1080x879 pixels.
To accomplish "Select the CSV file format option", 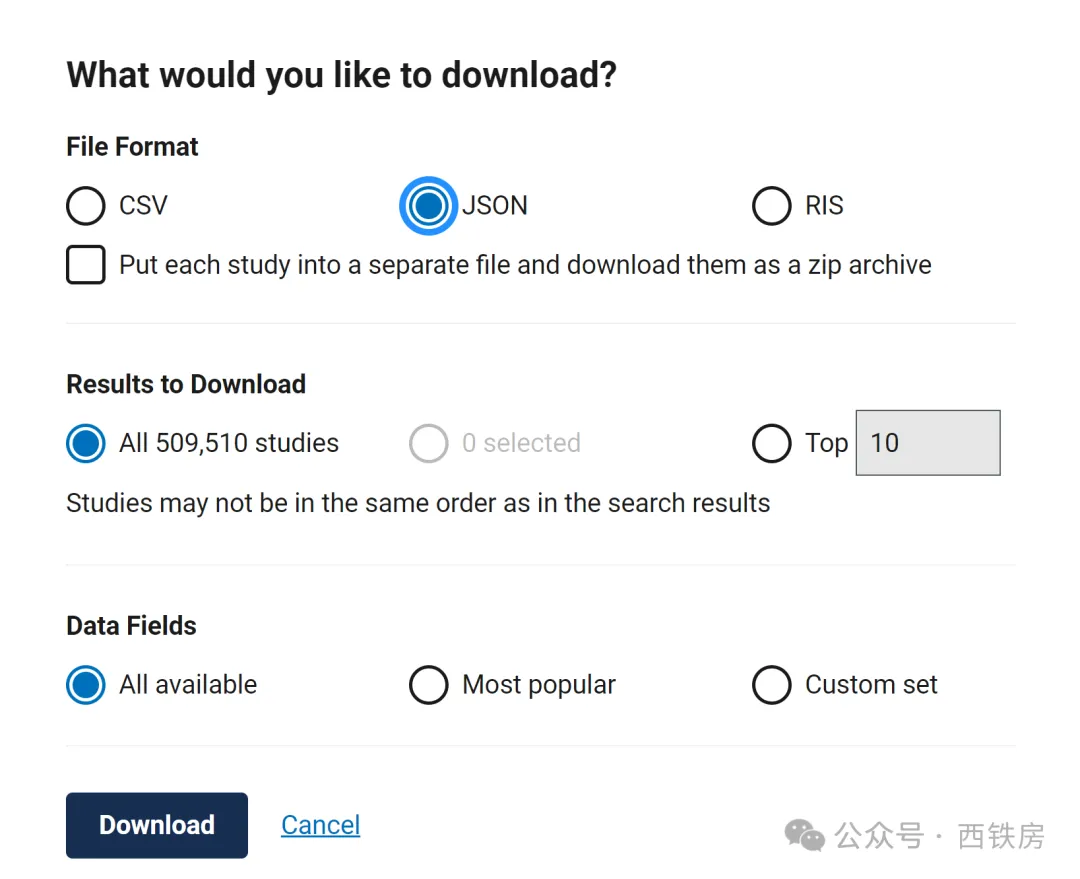I will point(86,206).
